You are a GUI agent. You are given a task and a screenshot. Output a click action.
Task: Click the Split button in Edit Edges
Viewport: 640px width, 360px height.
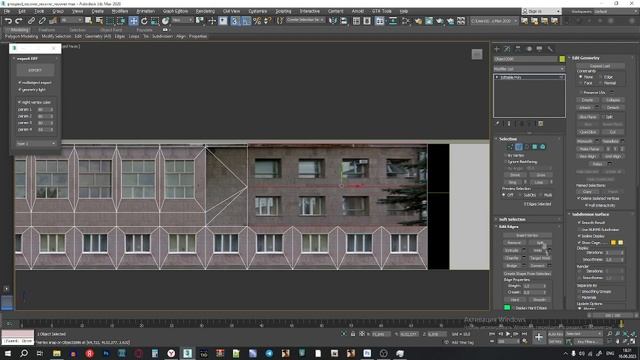click(540, 243)
